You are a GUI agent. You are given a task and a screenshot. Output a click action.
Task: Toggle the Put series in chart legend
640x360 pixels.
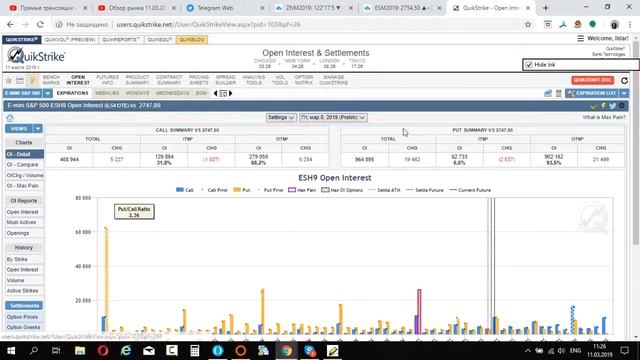point(241,190)
